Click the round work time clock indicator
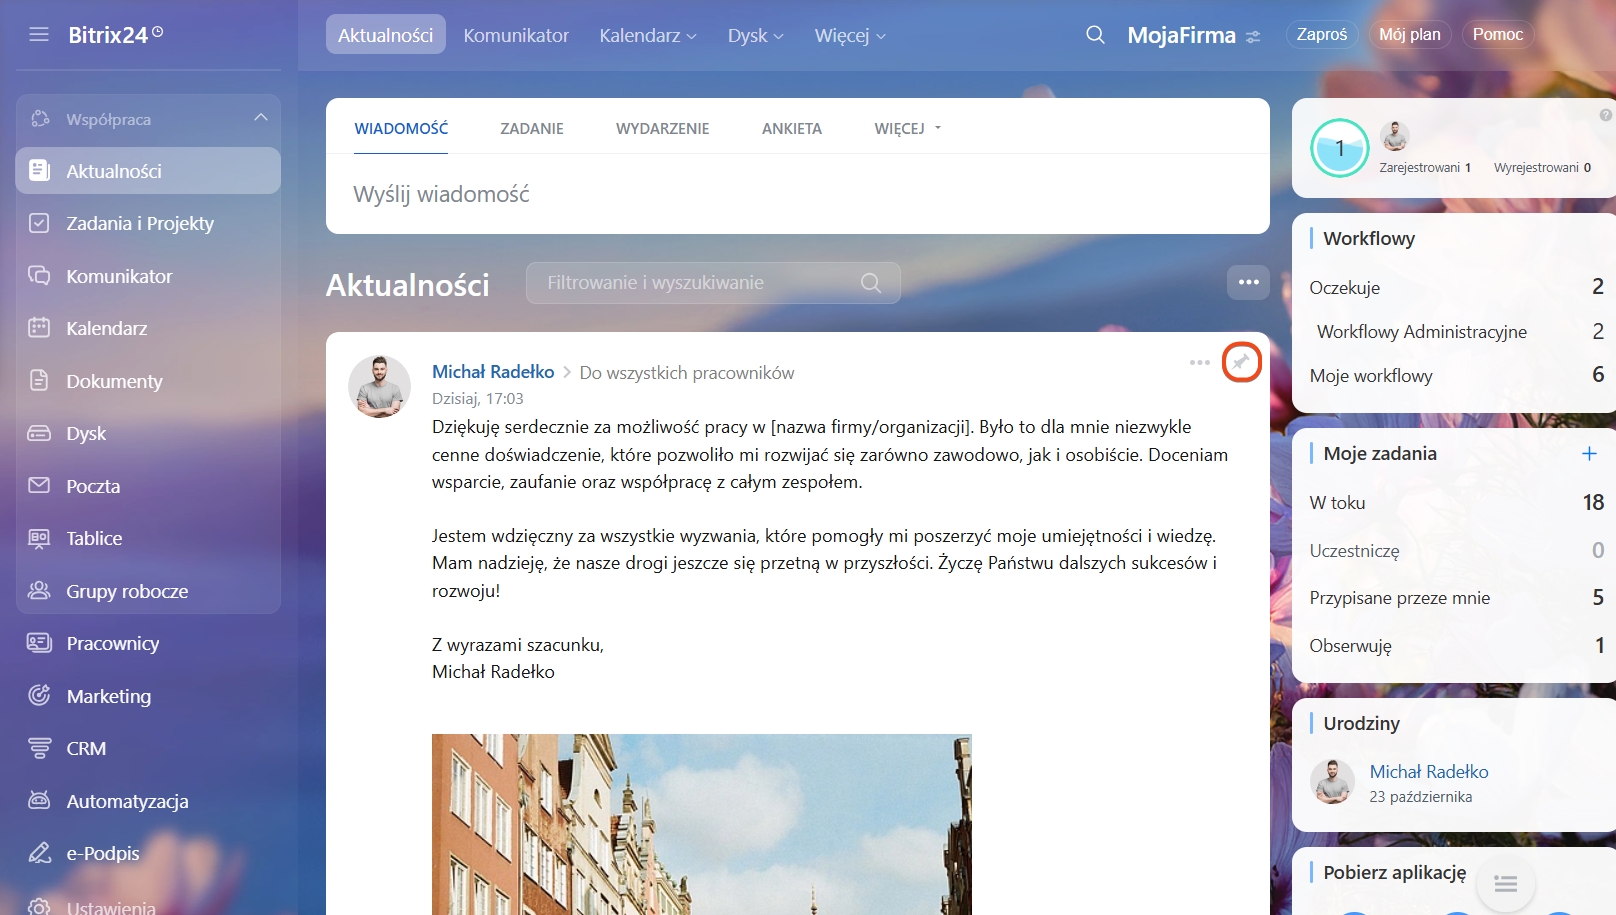This screenshot has width=1616, height=915. (1339, 148)
